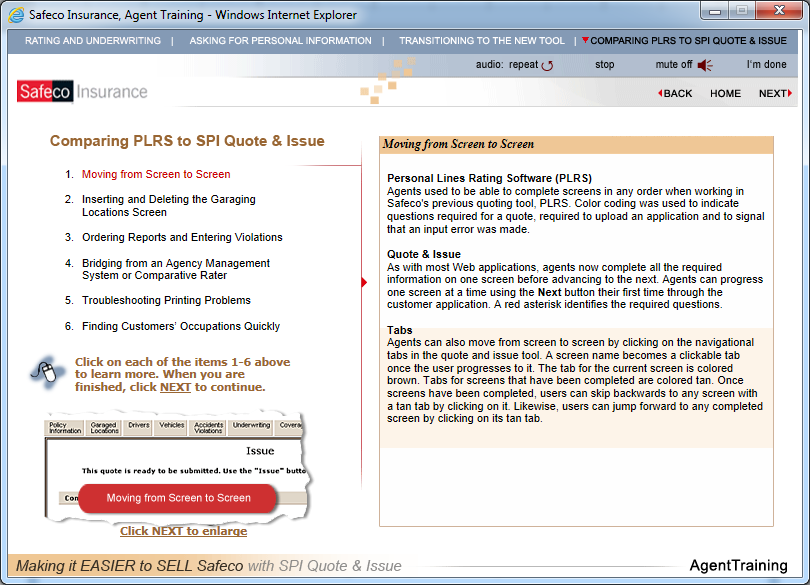Stop the audio playback
This screenshot has width=810, height=585.
(x=604, y=65)
